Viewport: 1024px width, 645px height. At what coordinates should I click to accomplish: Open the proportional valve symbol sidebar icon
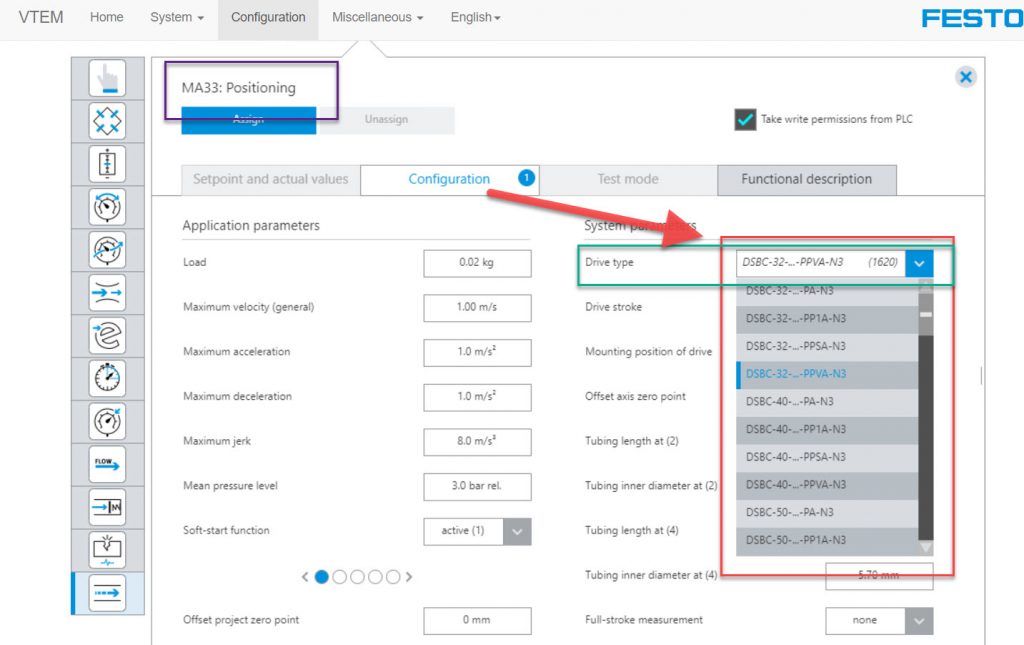point(107,164)
